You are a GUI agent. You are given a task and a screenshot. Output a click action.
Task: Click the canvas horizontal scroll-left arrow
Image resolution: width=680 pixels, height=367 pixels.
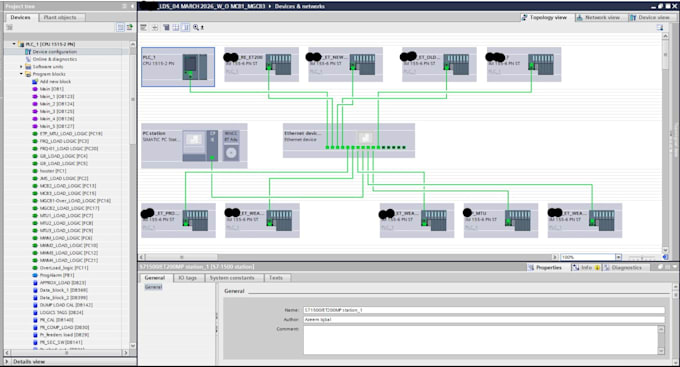(x=141, y=257)
